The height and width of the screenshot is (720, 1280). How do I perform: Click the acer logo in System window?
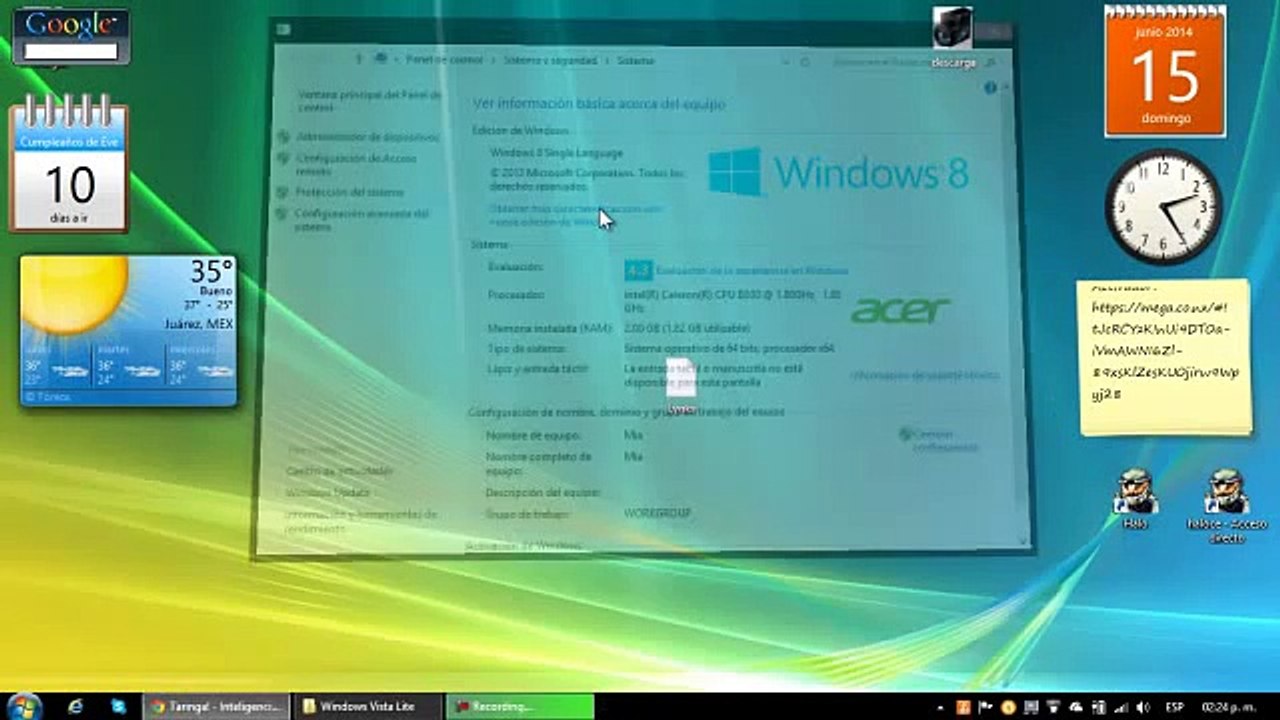point(900,310)
